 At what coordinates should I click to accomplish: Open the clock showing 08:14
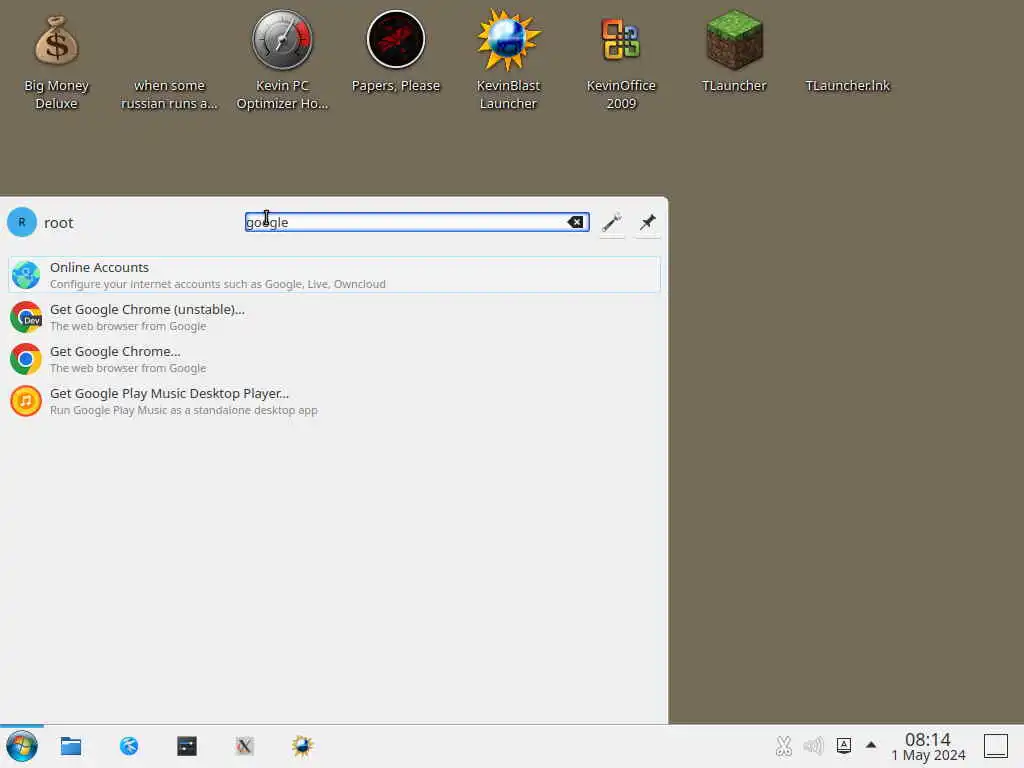coord(928,746)
